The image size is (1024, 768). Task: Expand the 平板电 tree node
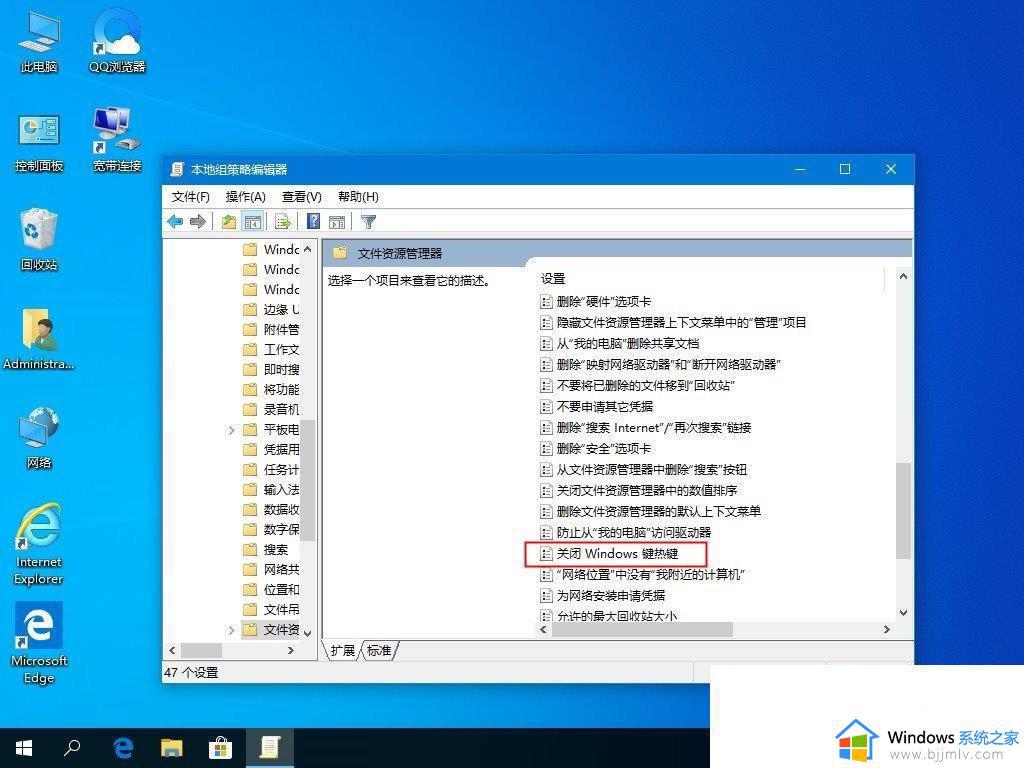coord(231,430)
